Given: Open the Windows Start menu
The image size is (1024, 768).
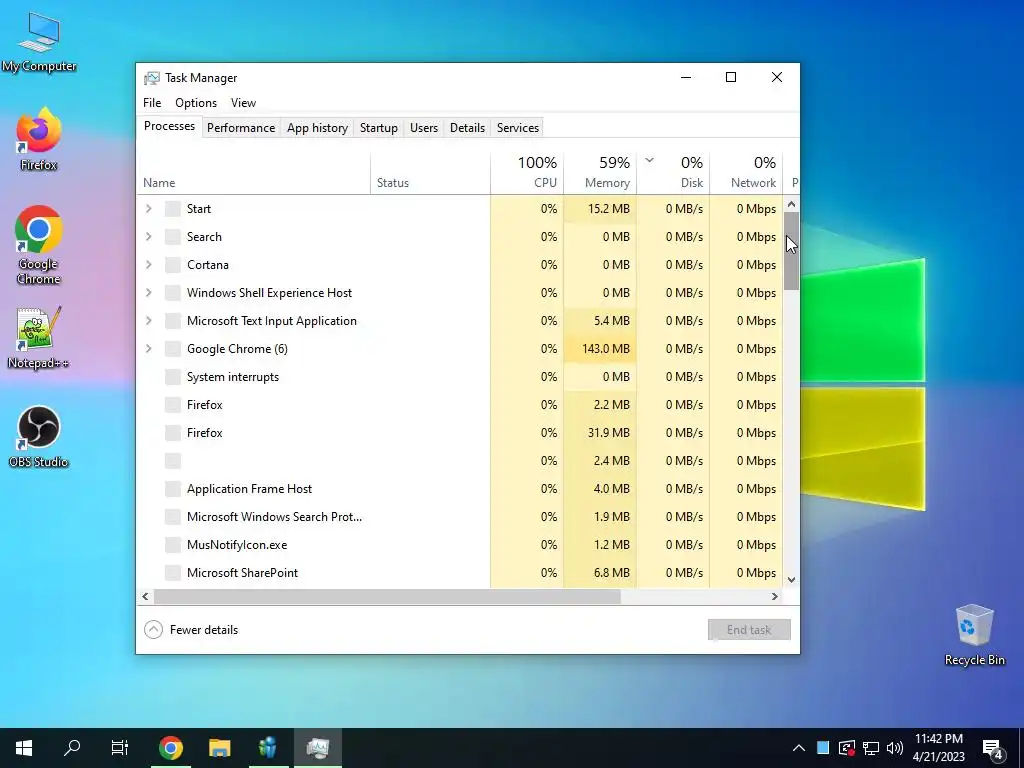Looking at the screenshot, I should pyautogui.click(x=24, y=748).
